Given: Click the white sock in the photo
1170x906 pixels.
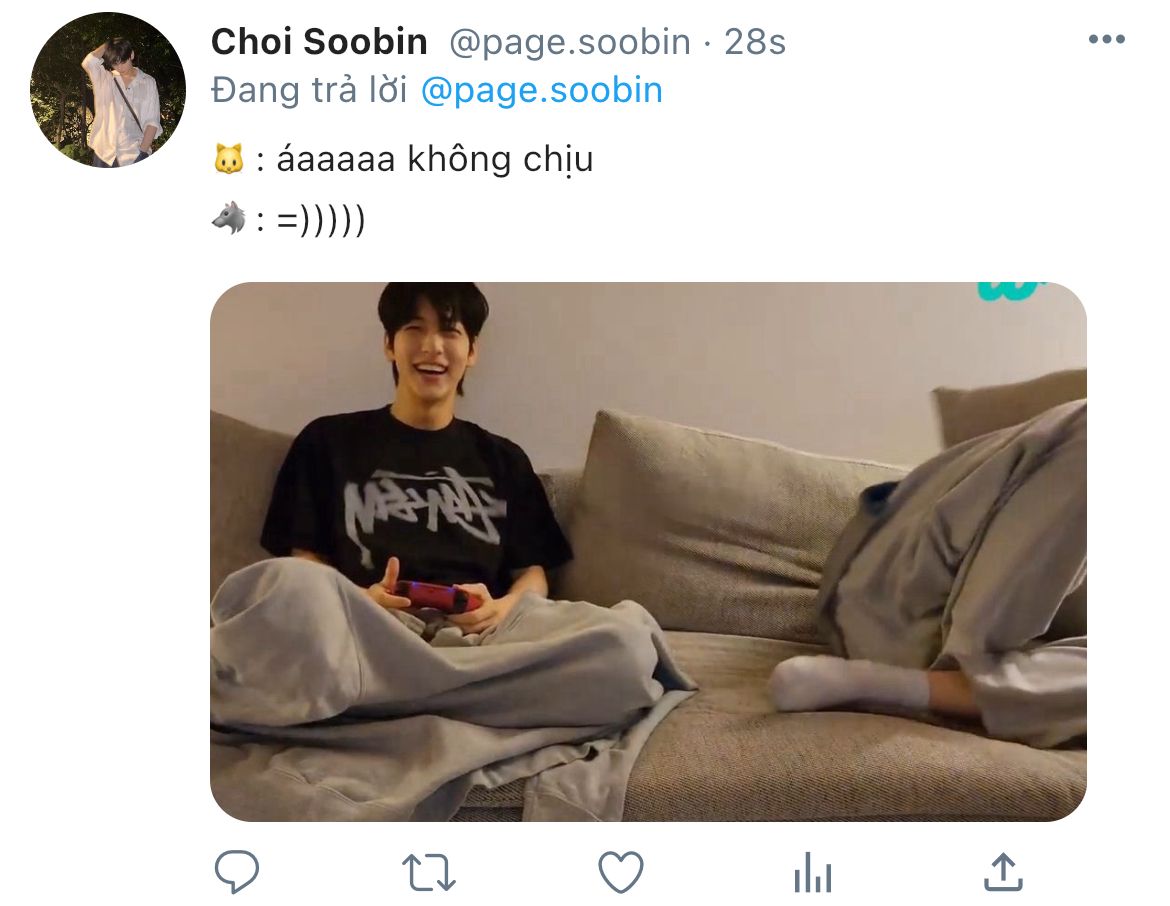Looking at the screenshot, I should [849, 684].
